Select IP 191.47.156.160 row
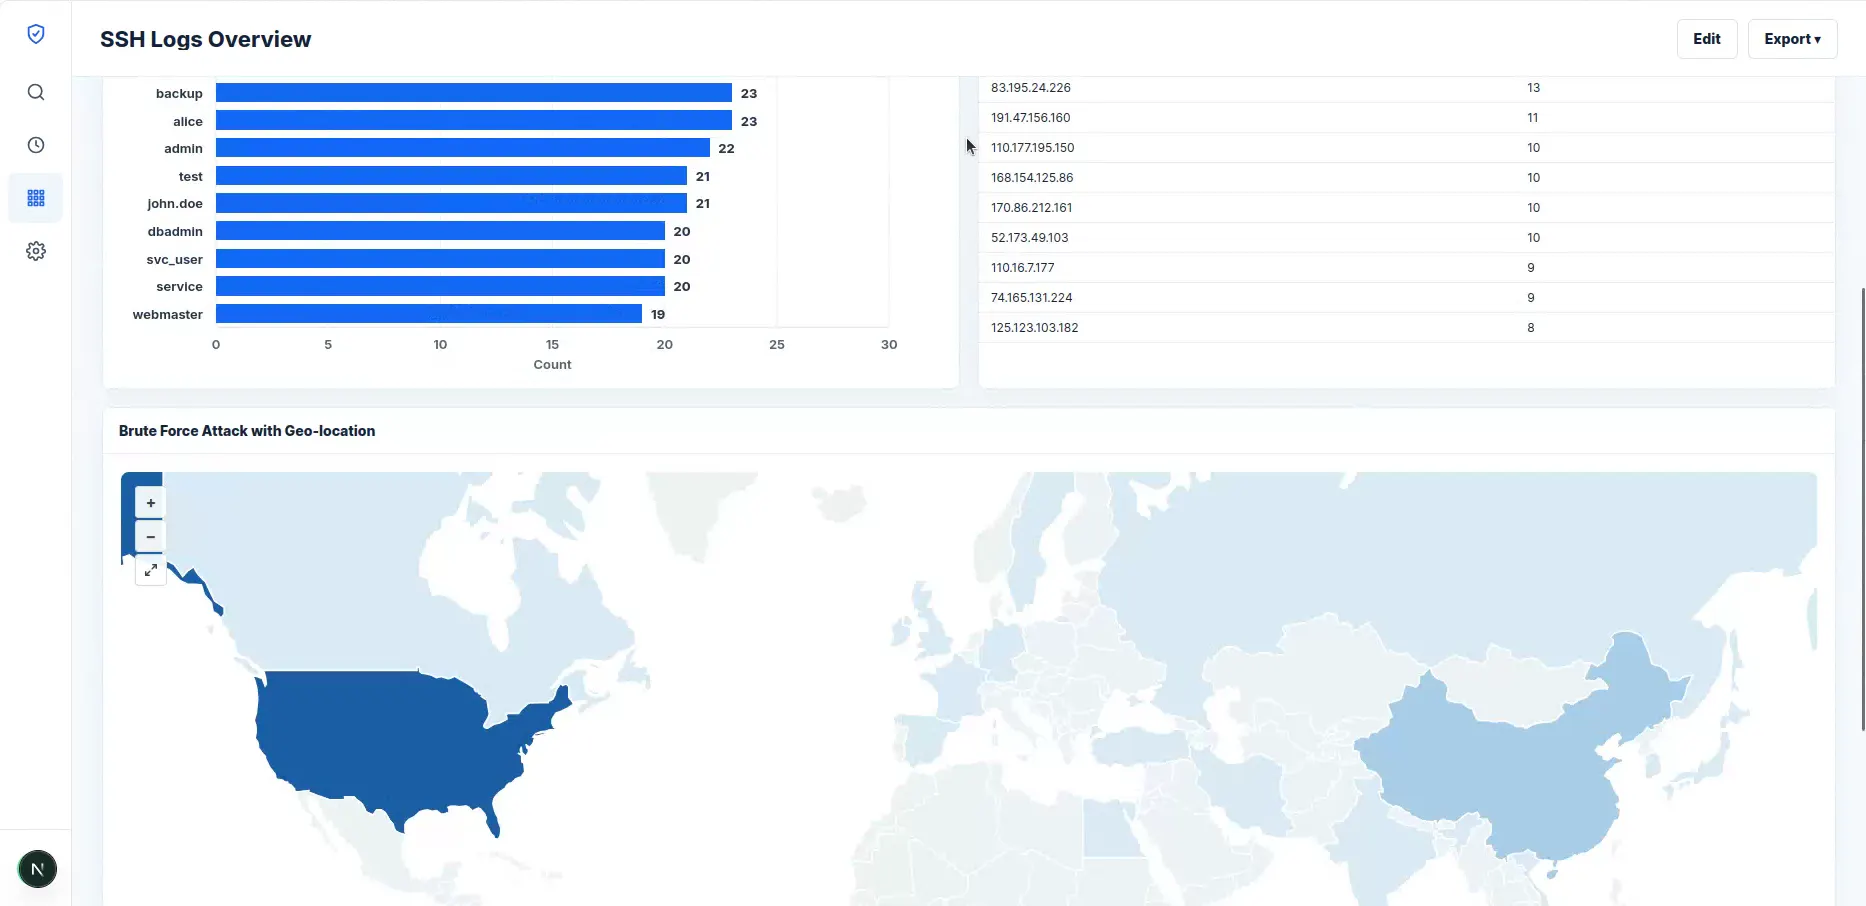Screen dimensions: 1866x906 click(1406, 118)
